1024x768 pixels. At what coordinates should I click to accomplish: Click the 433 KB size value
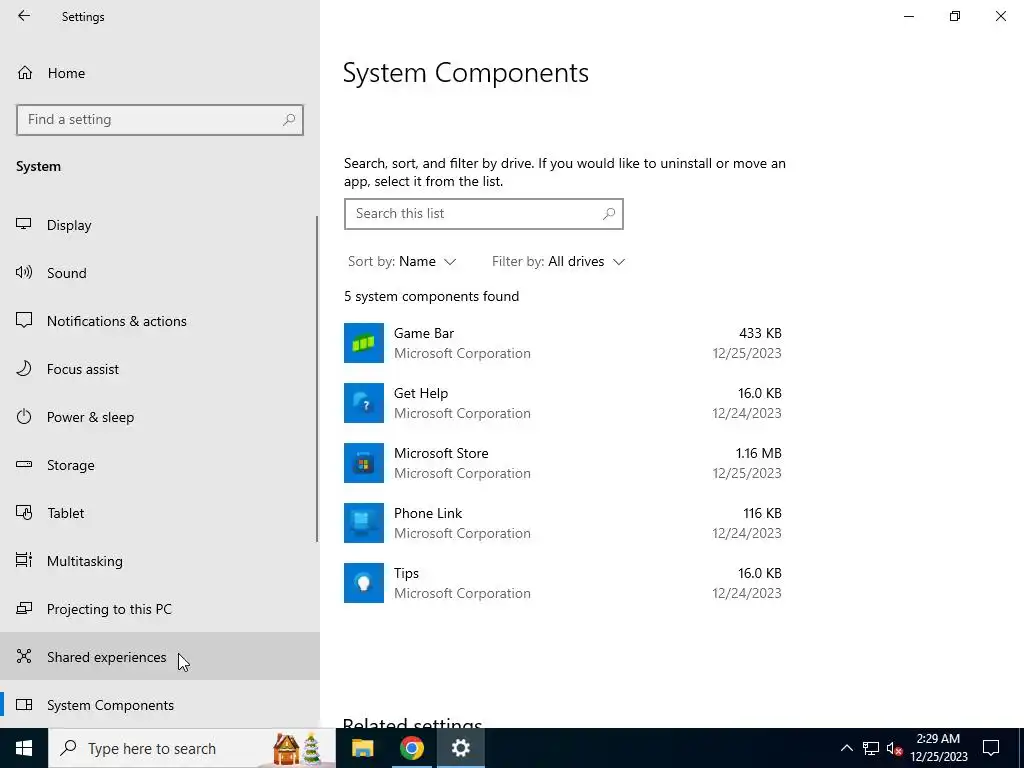tap(760, 333)
